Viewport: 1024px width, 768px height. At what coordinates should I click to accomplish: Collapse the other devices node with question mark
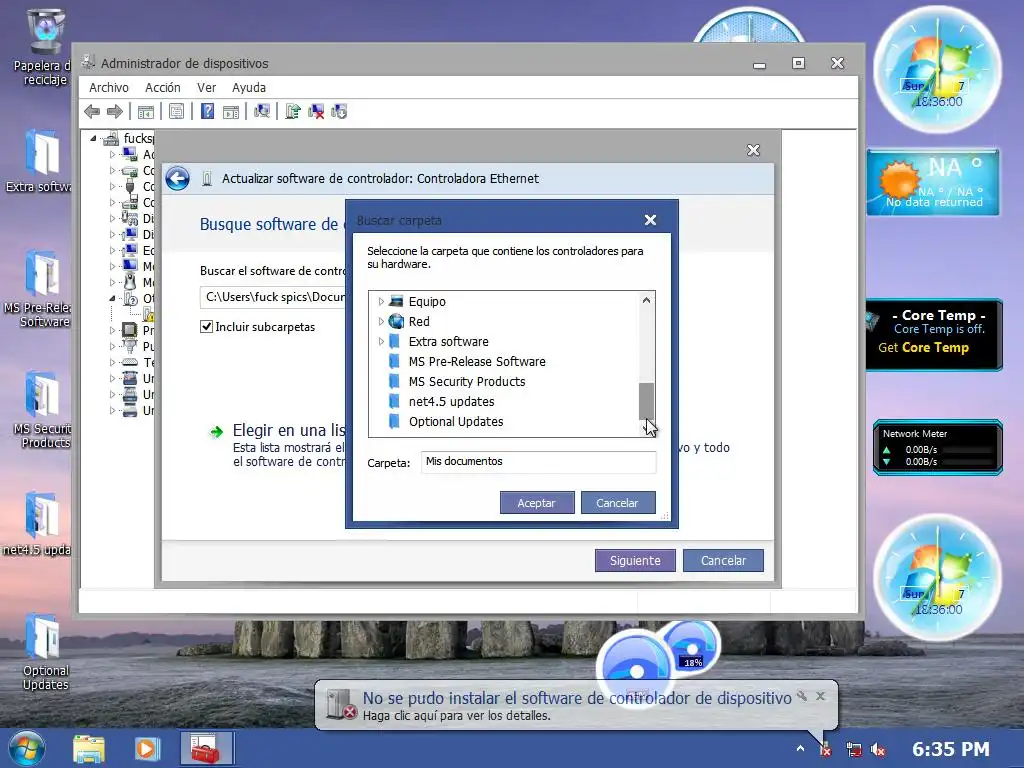click(x=112, y=298)
